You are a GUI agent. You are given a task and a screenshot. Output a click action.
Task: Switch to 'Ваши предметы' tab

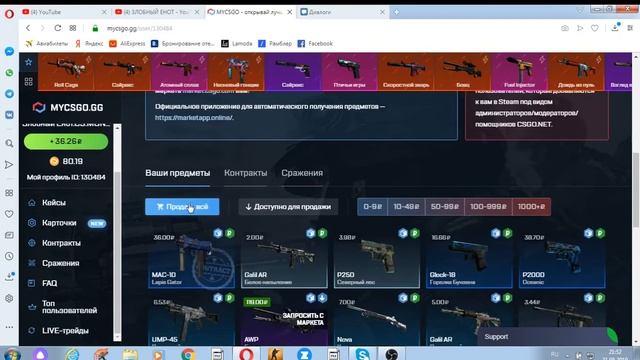click(x=178, y=173)
